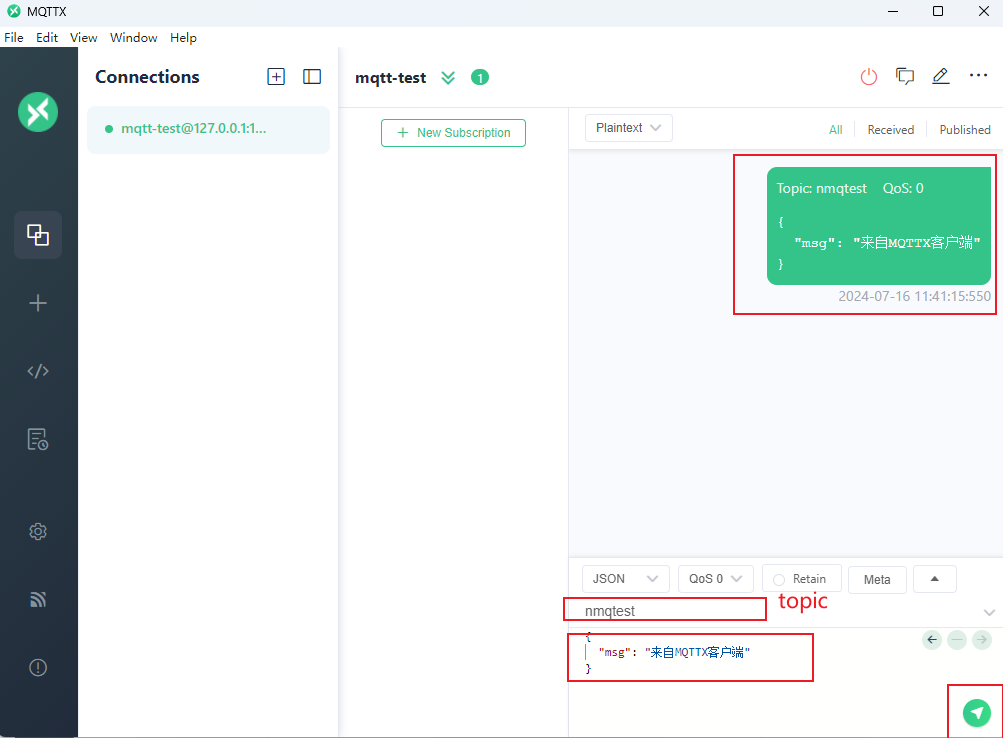Click the unread message count badge 1

[480, 77]
